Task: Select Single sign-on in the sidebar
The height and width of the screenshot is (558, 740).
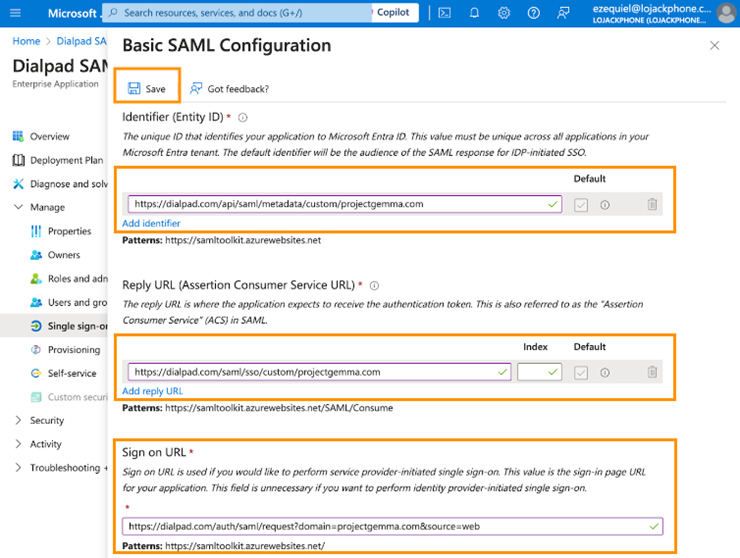Action: [x=77, y=326]
